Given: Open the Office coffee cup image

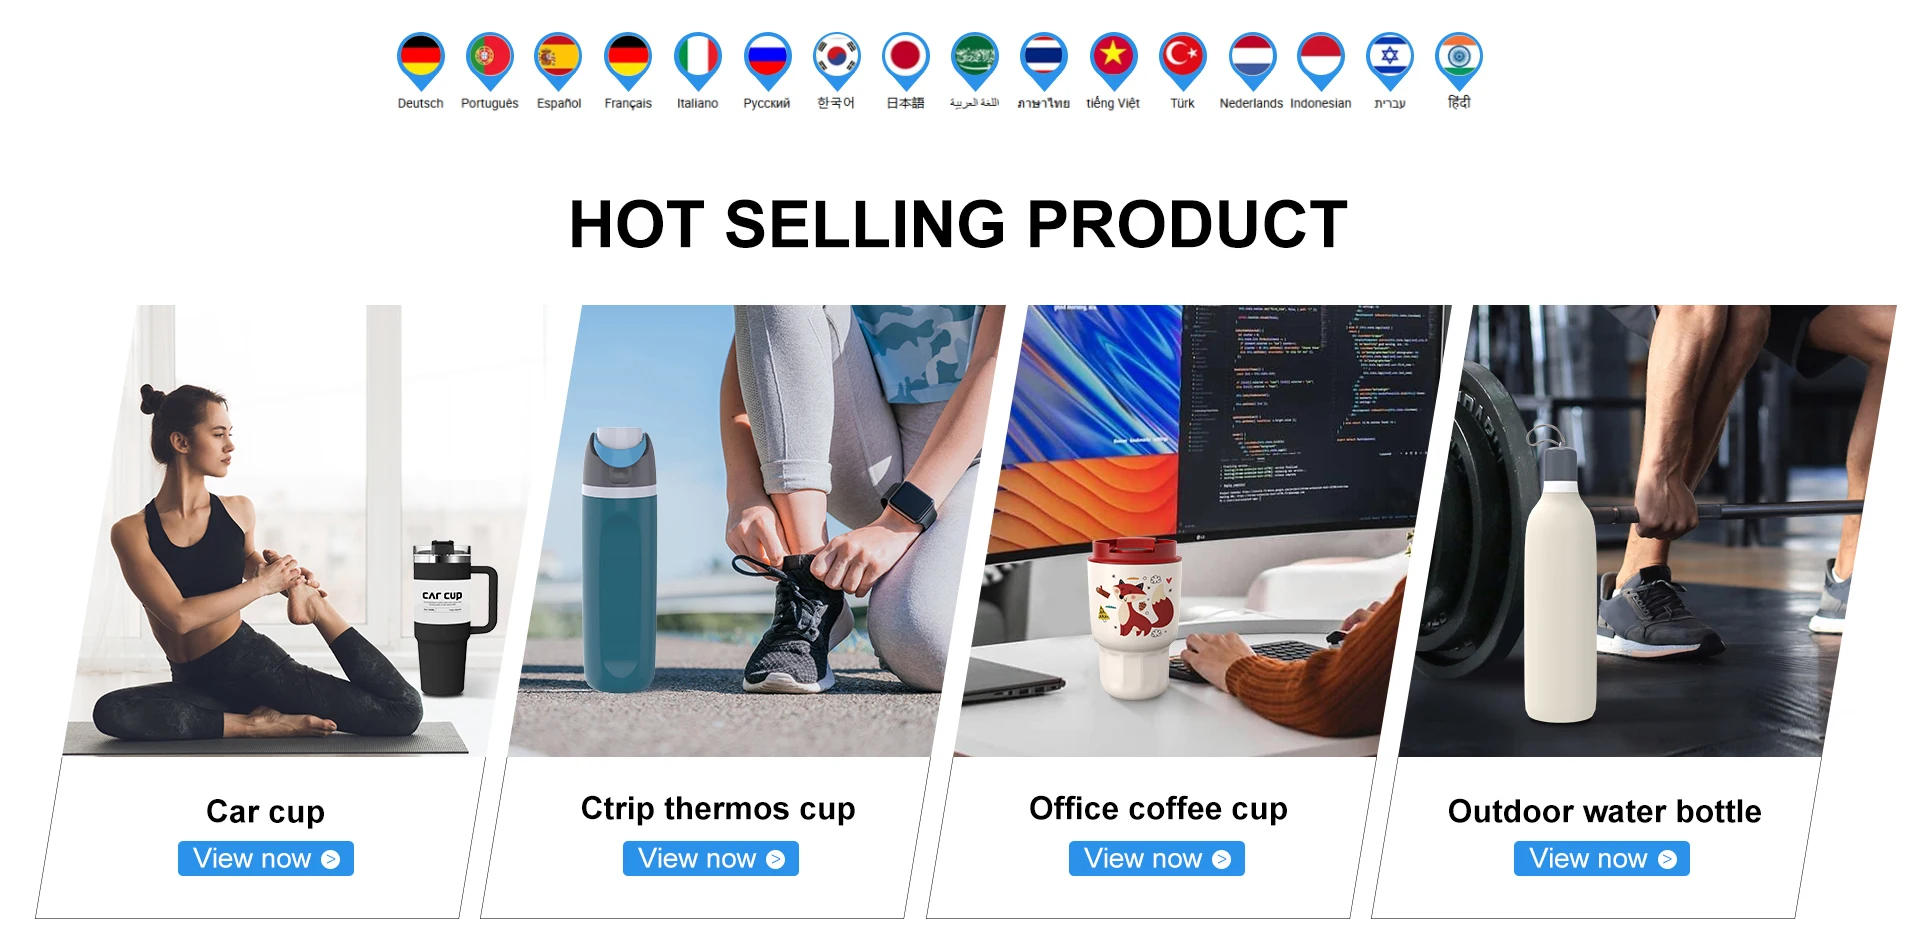Looking at the screenshot, I should pos(1202,530).
